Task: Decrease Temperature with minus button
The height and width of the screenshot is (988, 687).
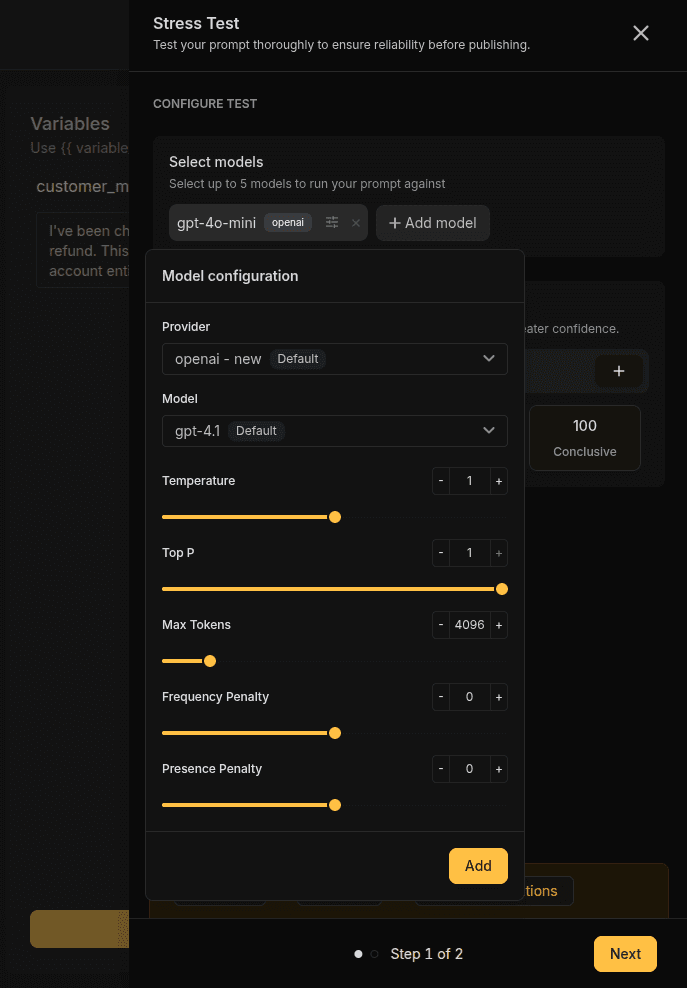Action: (x=441, y=481)
